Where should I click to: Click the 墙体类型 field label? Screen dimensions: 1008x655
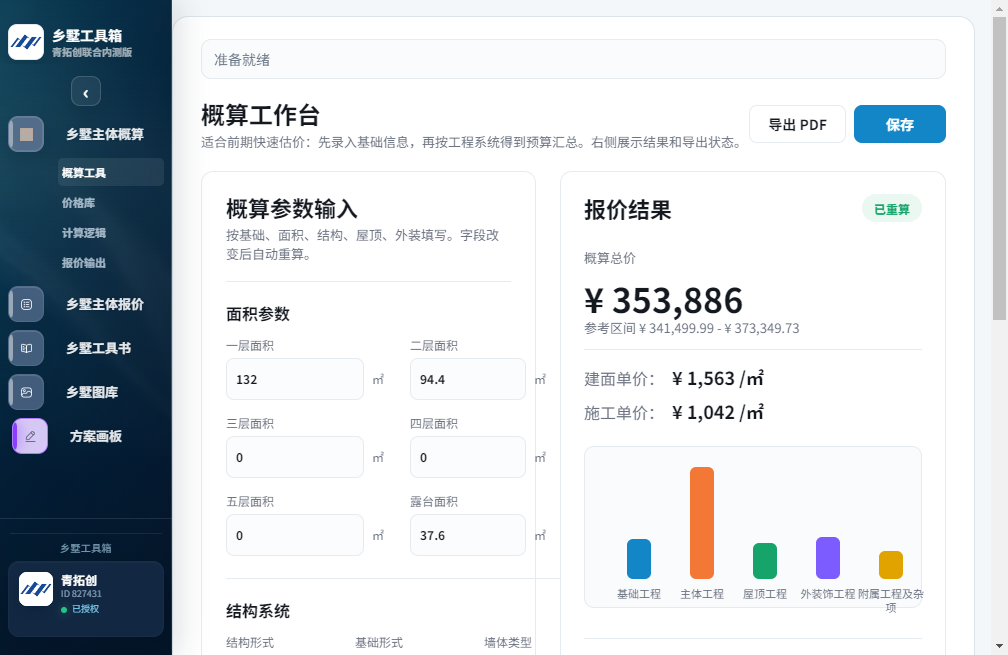(x=508, y=642)
